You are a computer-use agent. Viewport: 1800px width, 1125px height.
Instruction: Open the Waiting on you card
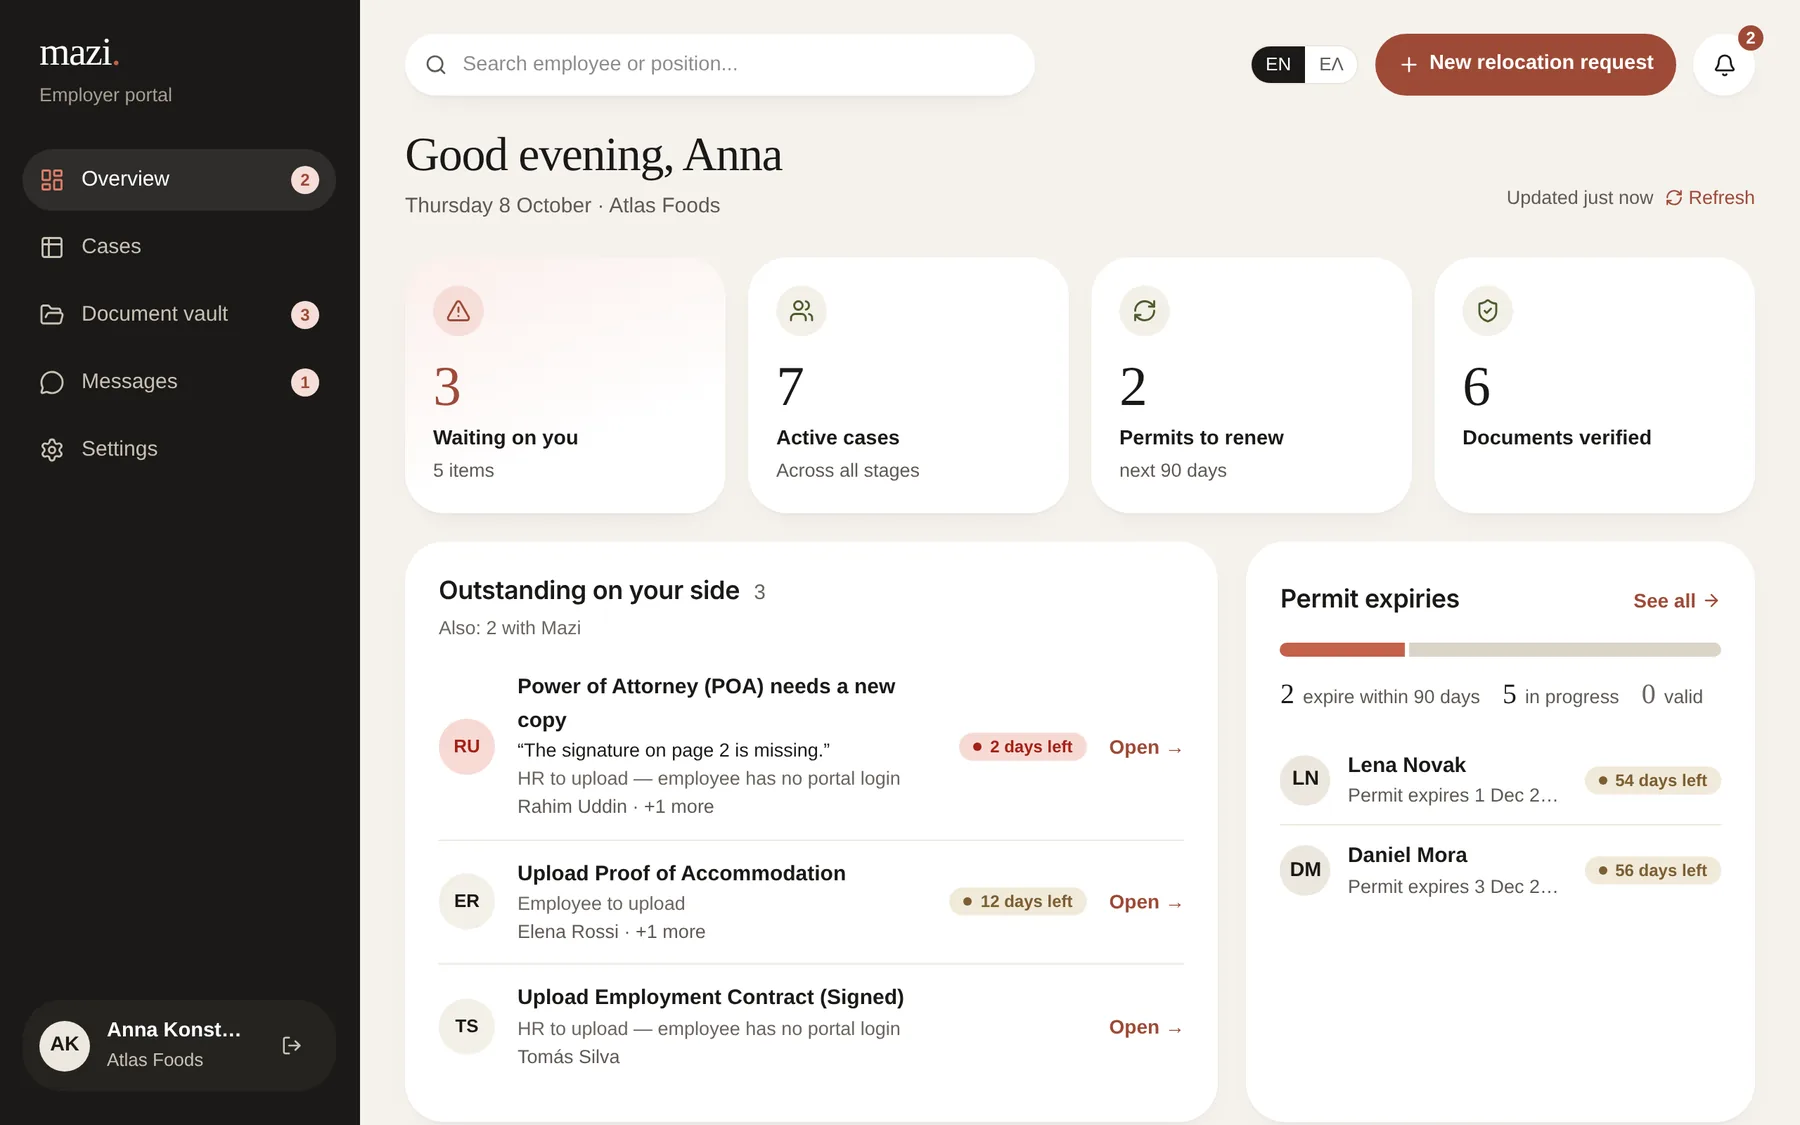(565, 386)
